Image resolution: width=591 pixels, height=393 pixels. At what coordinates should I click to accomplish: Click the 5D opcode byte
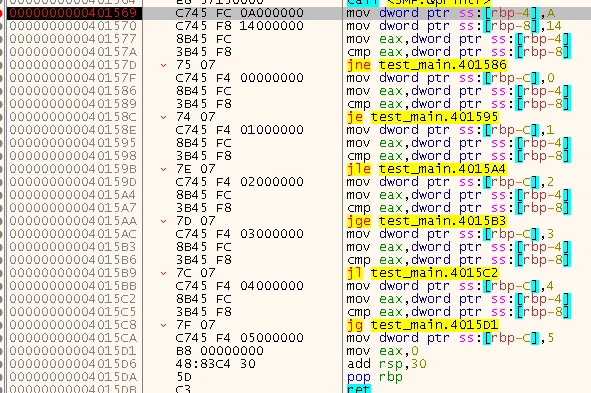[x=184, y=377]
